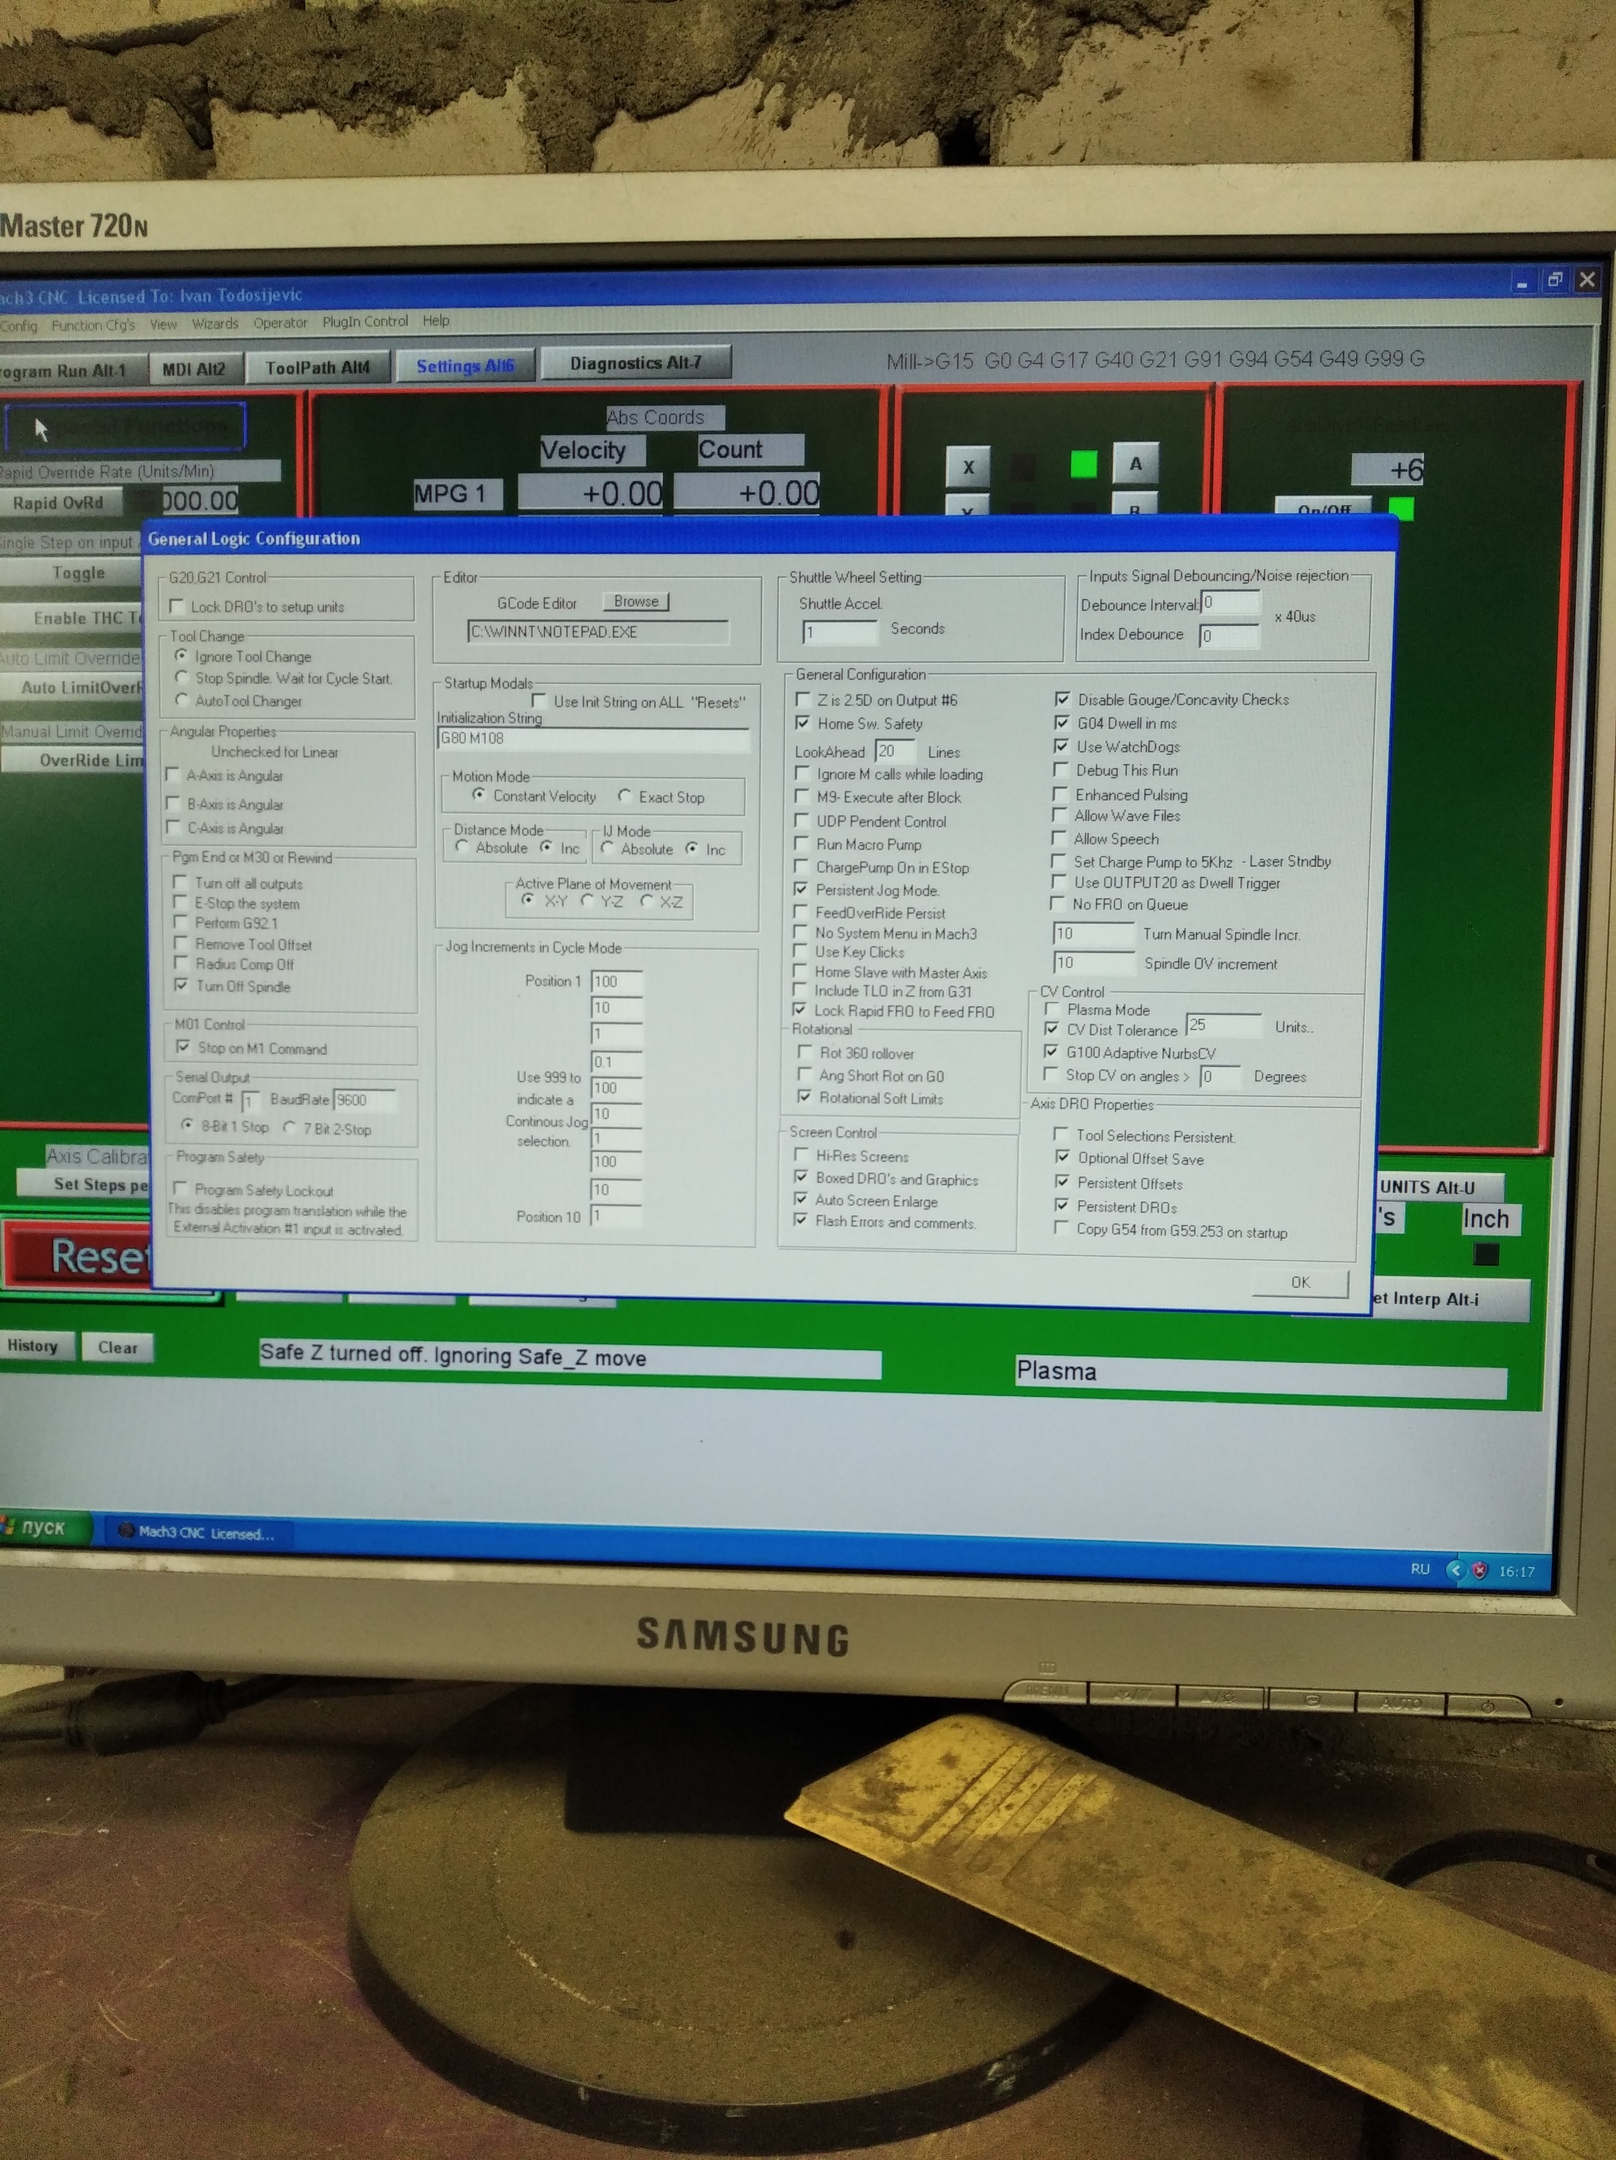Select Absolute under IJ Mode
This screenshot has height=2160, width=1616.
(607, 848)
